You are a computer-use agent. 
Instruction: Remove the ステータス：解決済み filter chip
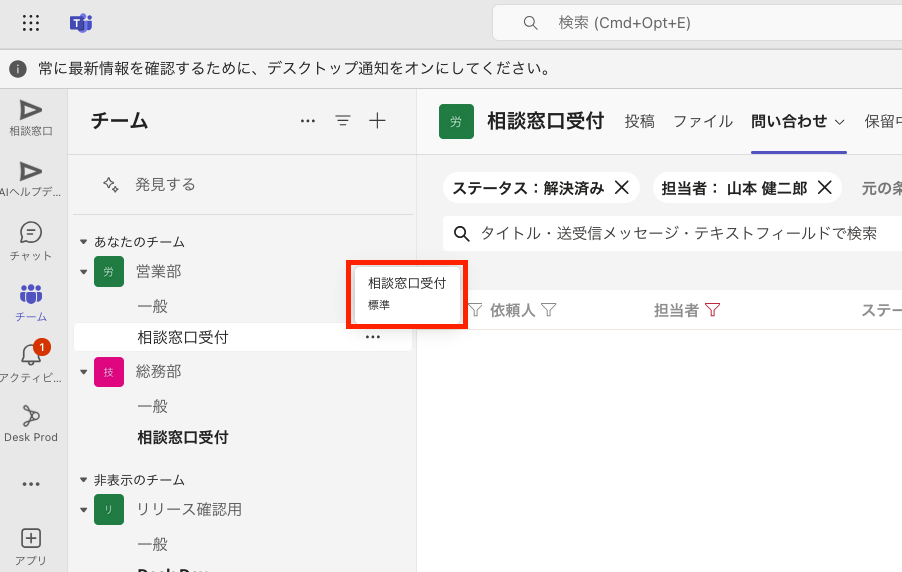[622, 188]
